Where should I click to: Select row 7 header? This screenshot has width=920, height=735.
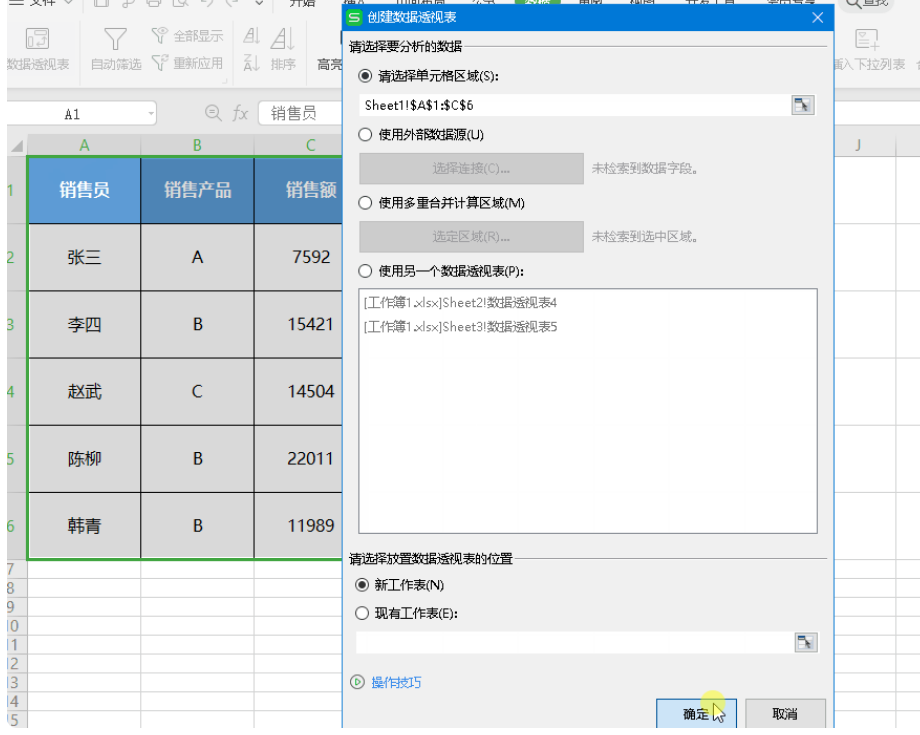tap(16, 569)
